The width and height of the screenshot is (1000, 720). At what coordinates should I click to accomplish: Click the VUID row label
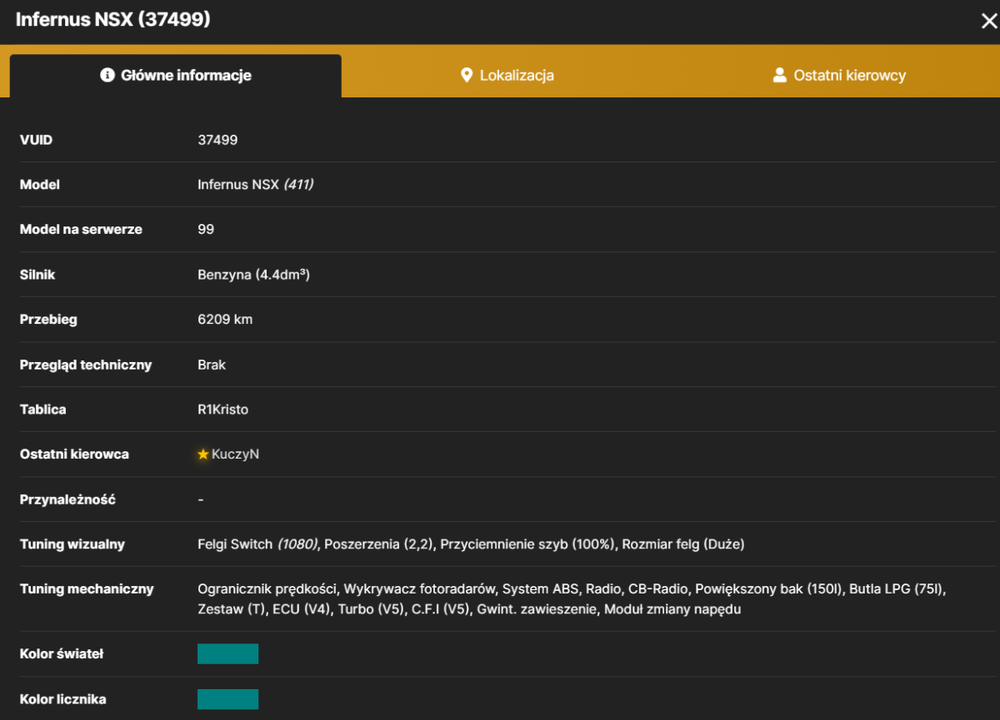36,140
